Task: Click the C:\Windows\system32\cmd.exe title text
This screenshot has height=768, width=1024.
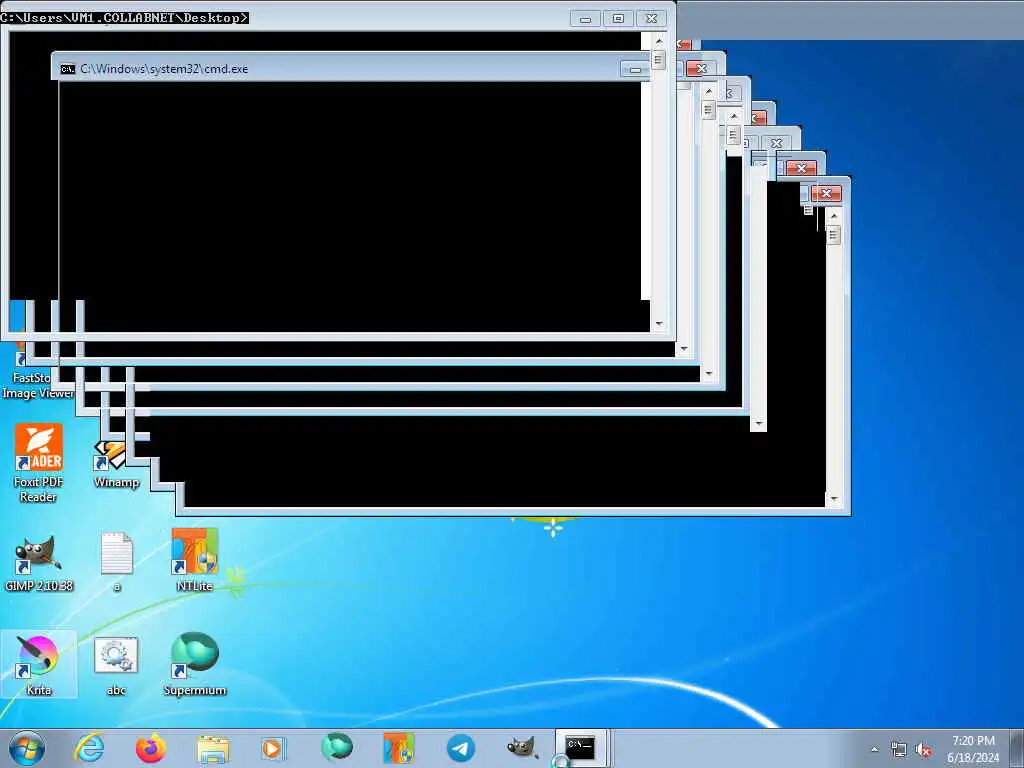Action: 164,69
